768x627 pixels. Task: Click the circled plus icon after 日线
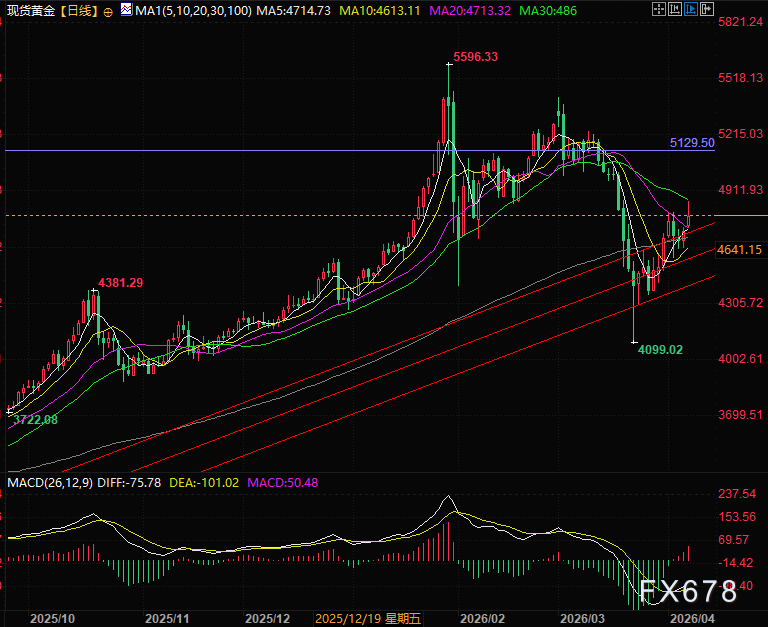click(107, 10)
